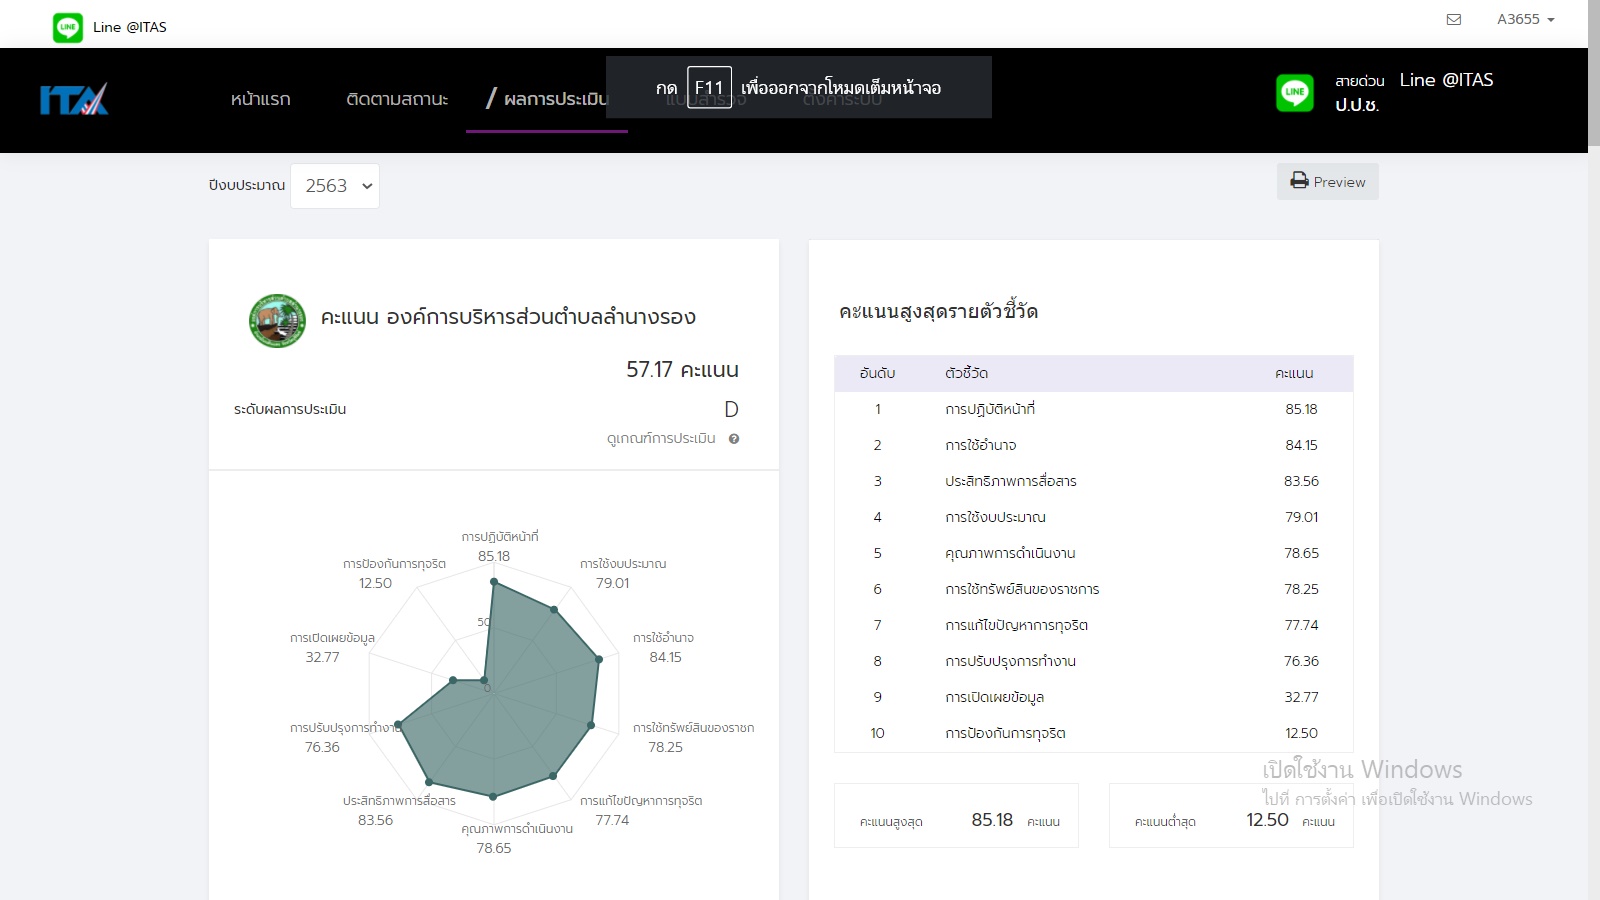This screenshot has width=1600, height=900.
Task: Click the printer icon in the Preview button
Action: point(1299,181)
